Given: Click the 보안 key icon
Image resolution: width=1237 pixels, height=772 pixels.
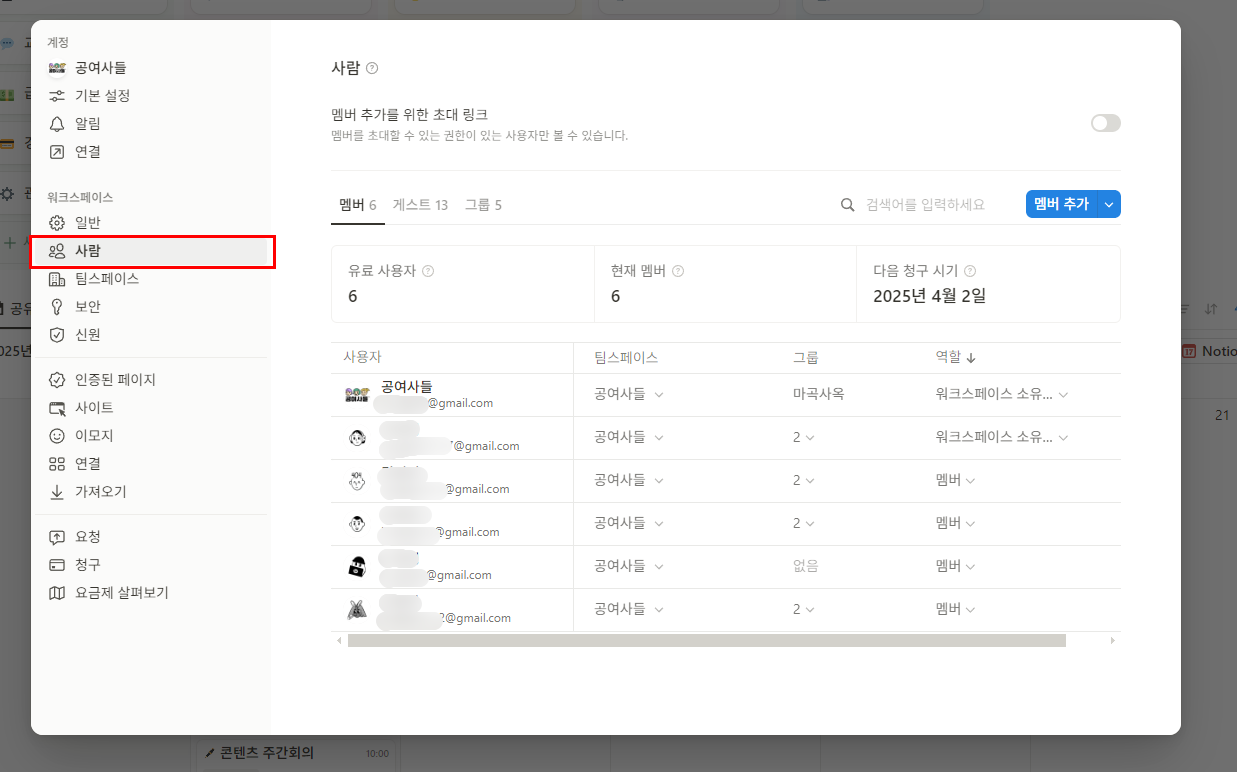Looking at the screenshot, I should [x=57, y=307].
